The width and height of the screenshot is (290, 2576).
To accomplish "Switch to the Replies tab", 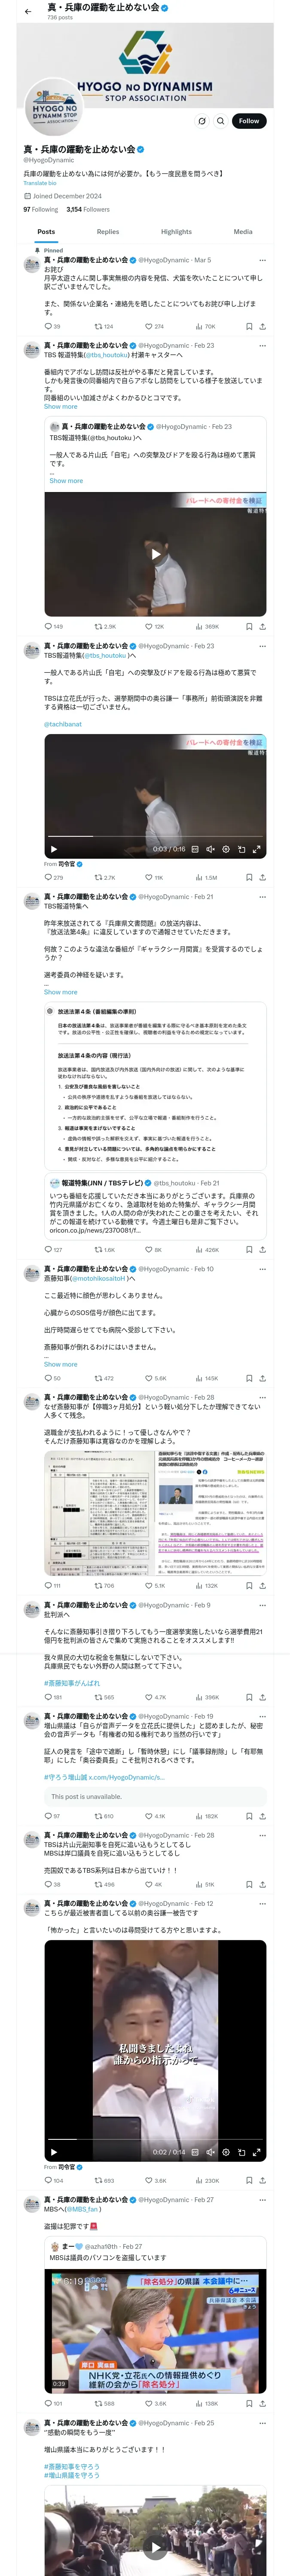I will tap(108, 231).
